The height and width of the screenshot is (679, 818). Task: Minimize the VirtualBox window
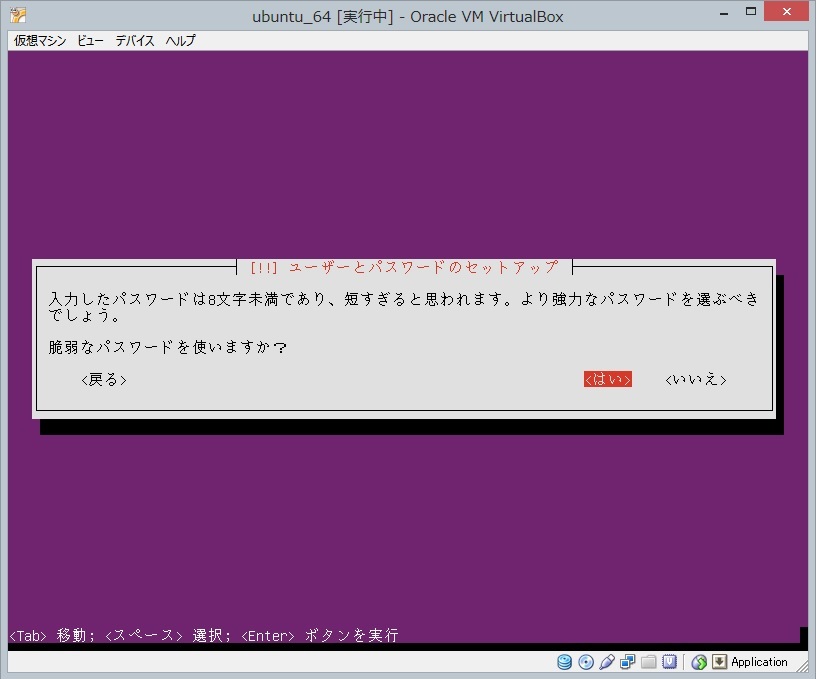pos(724,14)
